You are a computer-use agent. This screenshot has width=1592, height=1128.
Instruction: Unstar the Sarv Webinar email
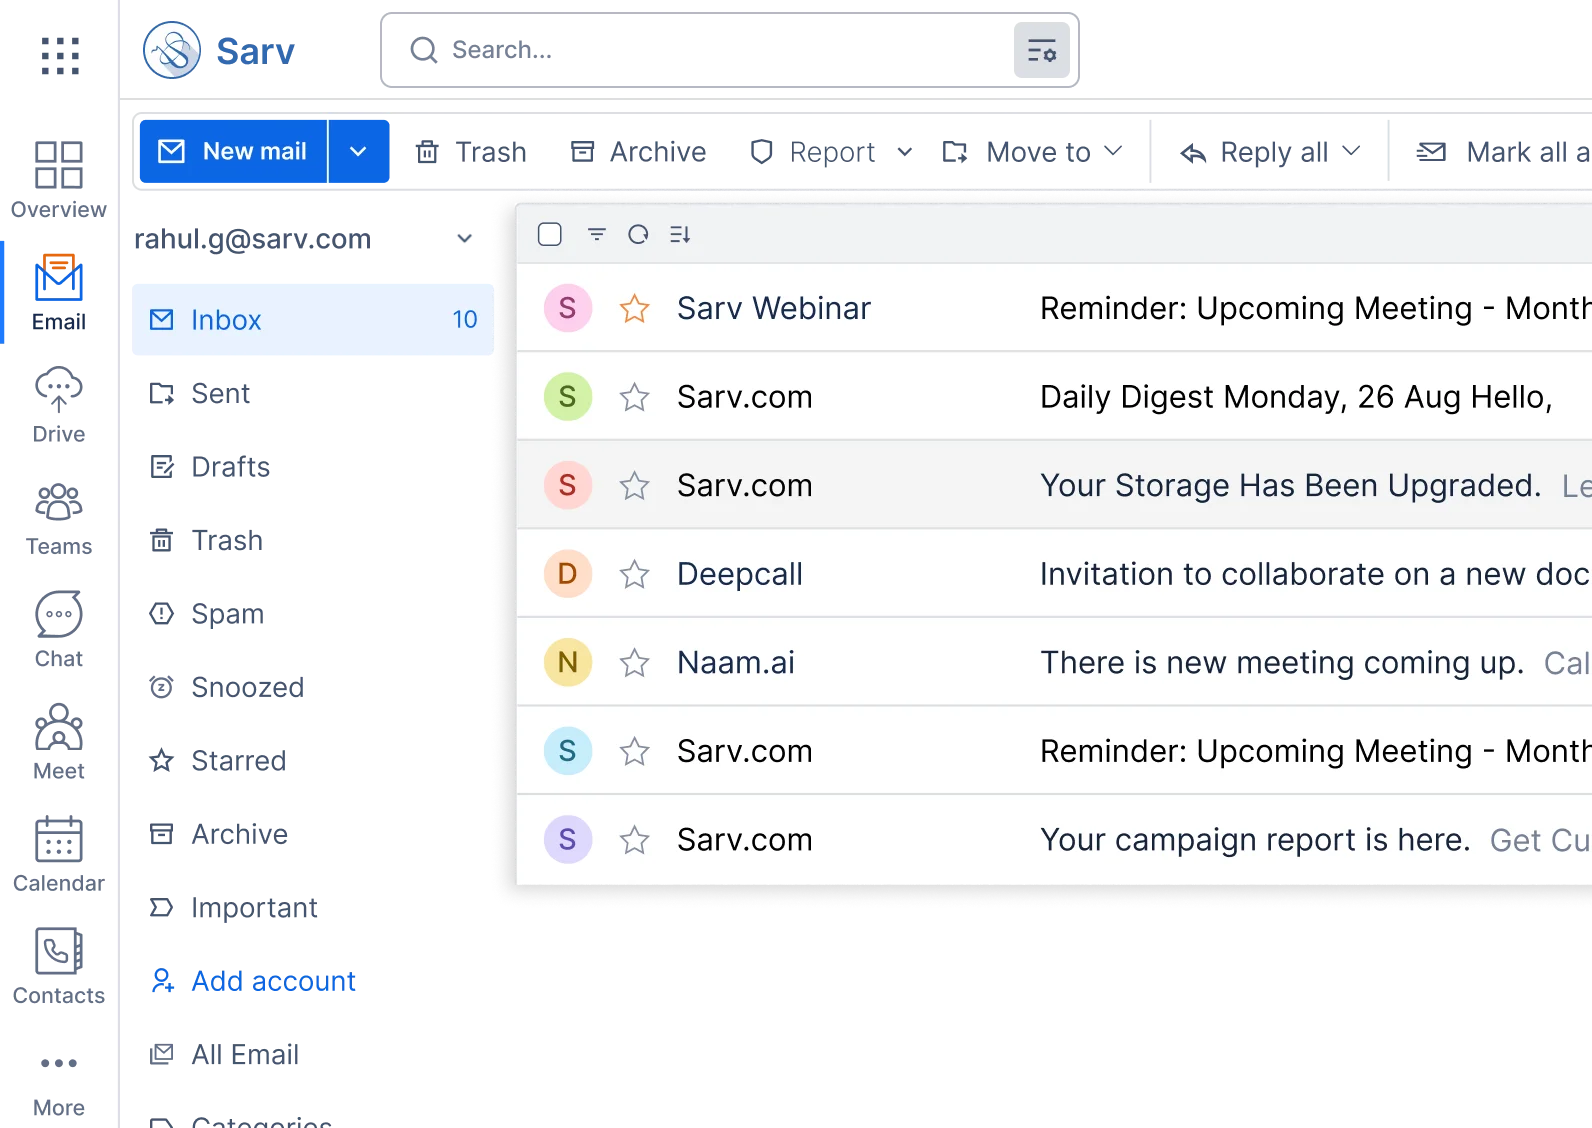635,308
